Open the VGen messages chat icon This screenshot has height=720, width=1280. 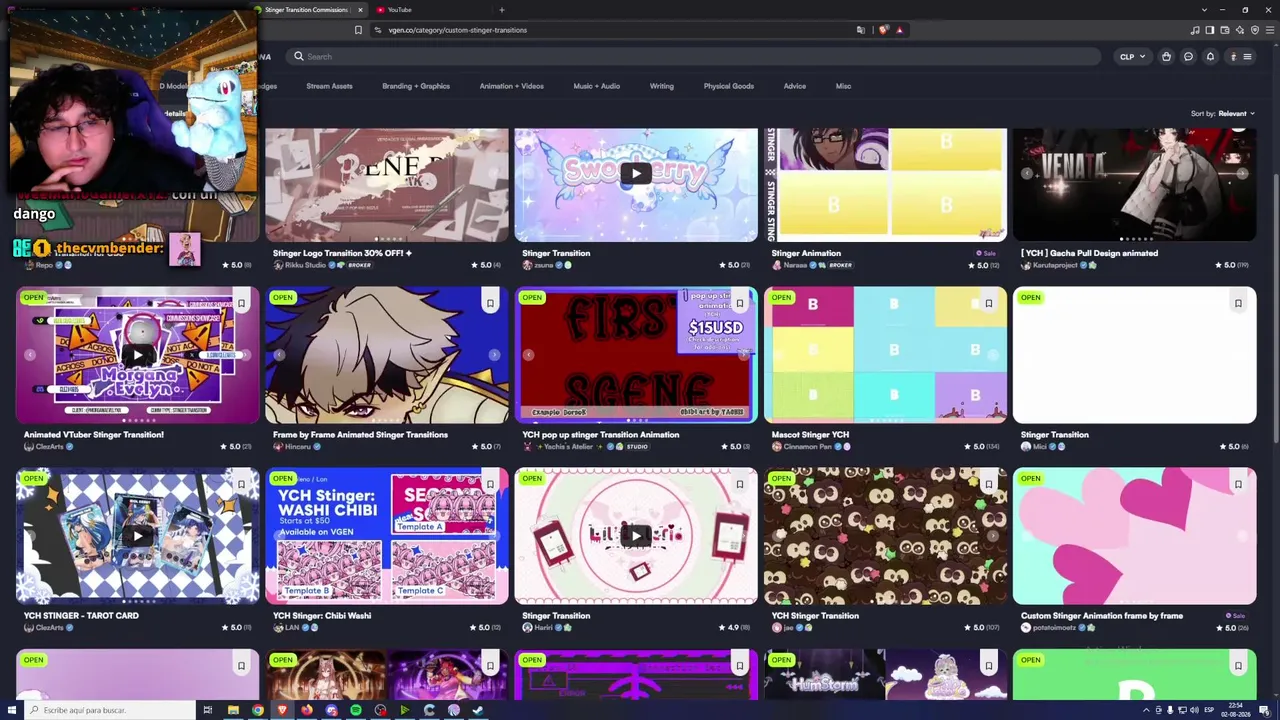tap(1188, 57)
